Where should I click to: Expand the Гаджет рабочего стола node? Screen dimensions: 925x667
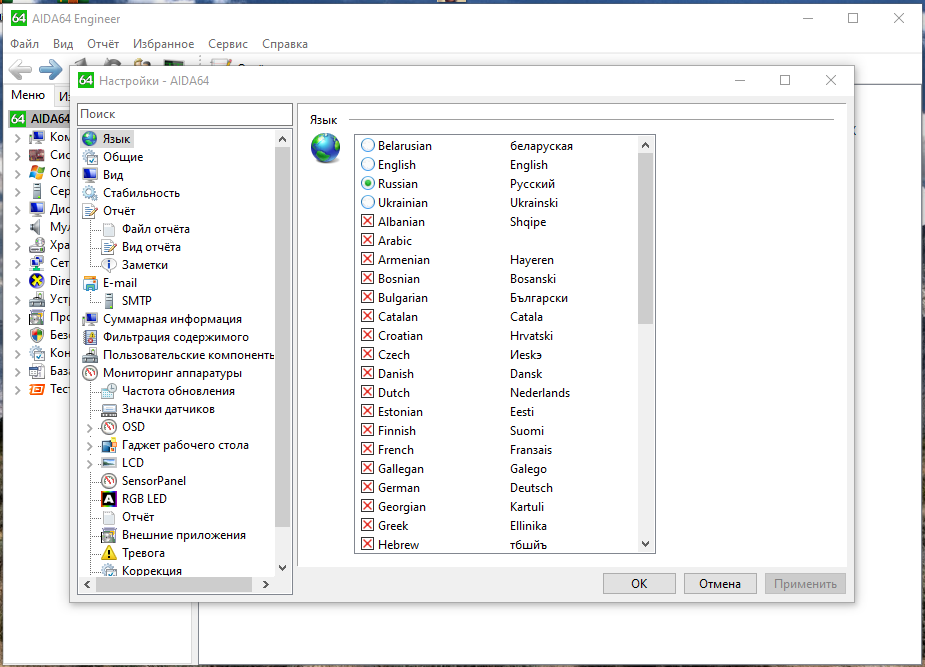[90, 446]
